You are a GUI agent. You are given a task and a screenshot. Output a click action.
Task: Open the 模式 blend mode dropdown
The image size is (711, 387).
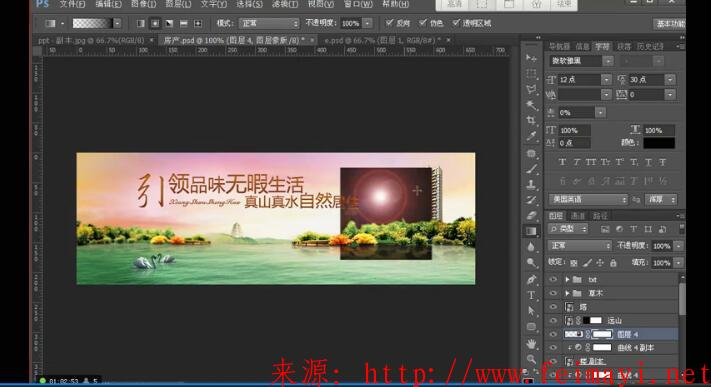click(x=269, y=23)
